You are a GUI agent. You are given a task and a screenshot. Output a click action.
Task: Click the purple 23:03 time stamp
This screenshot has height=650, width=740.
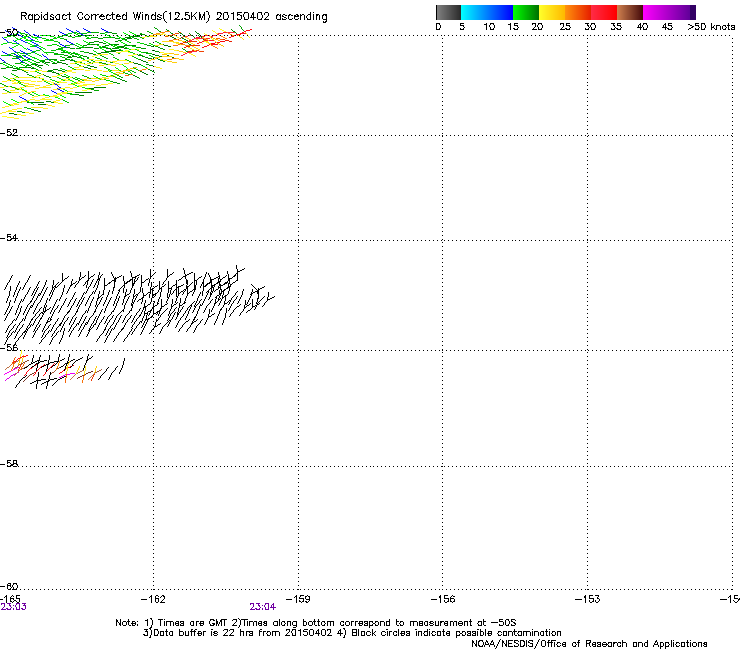pos(14,607)
